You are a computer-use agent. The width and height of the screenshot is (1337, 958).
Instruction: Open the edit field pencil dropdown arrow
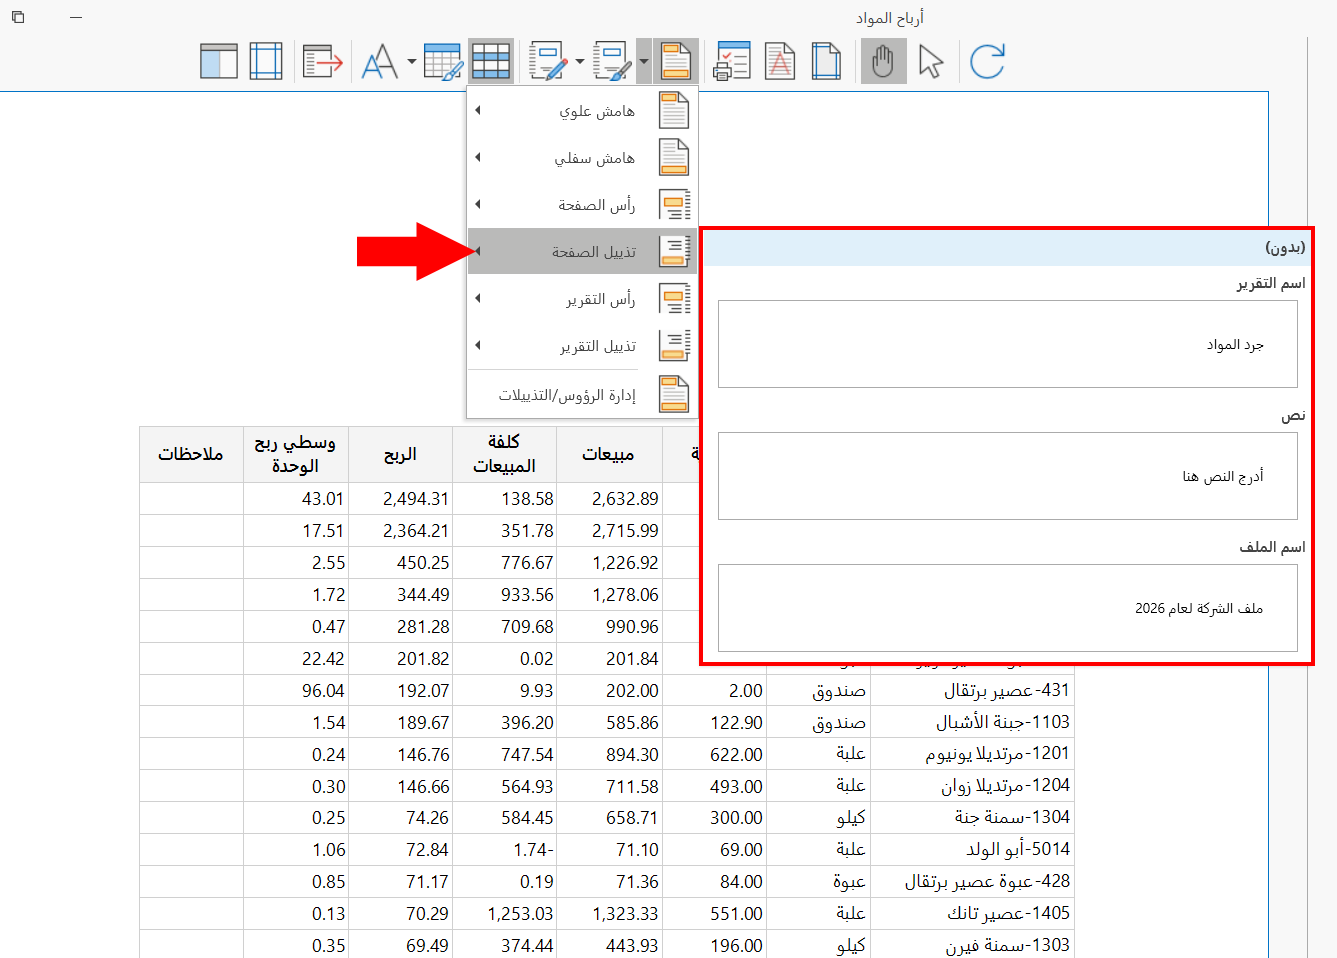click(x=580, y=61)
